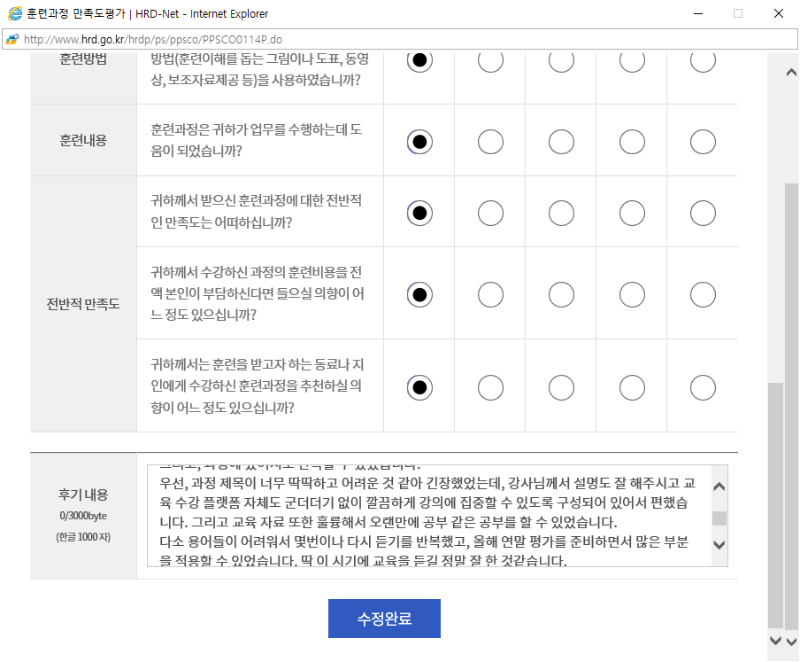
Task: Click the review textarea scroll-up arrow
Action: (719, 487)
